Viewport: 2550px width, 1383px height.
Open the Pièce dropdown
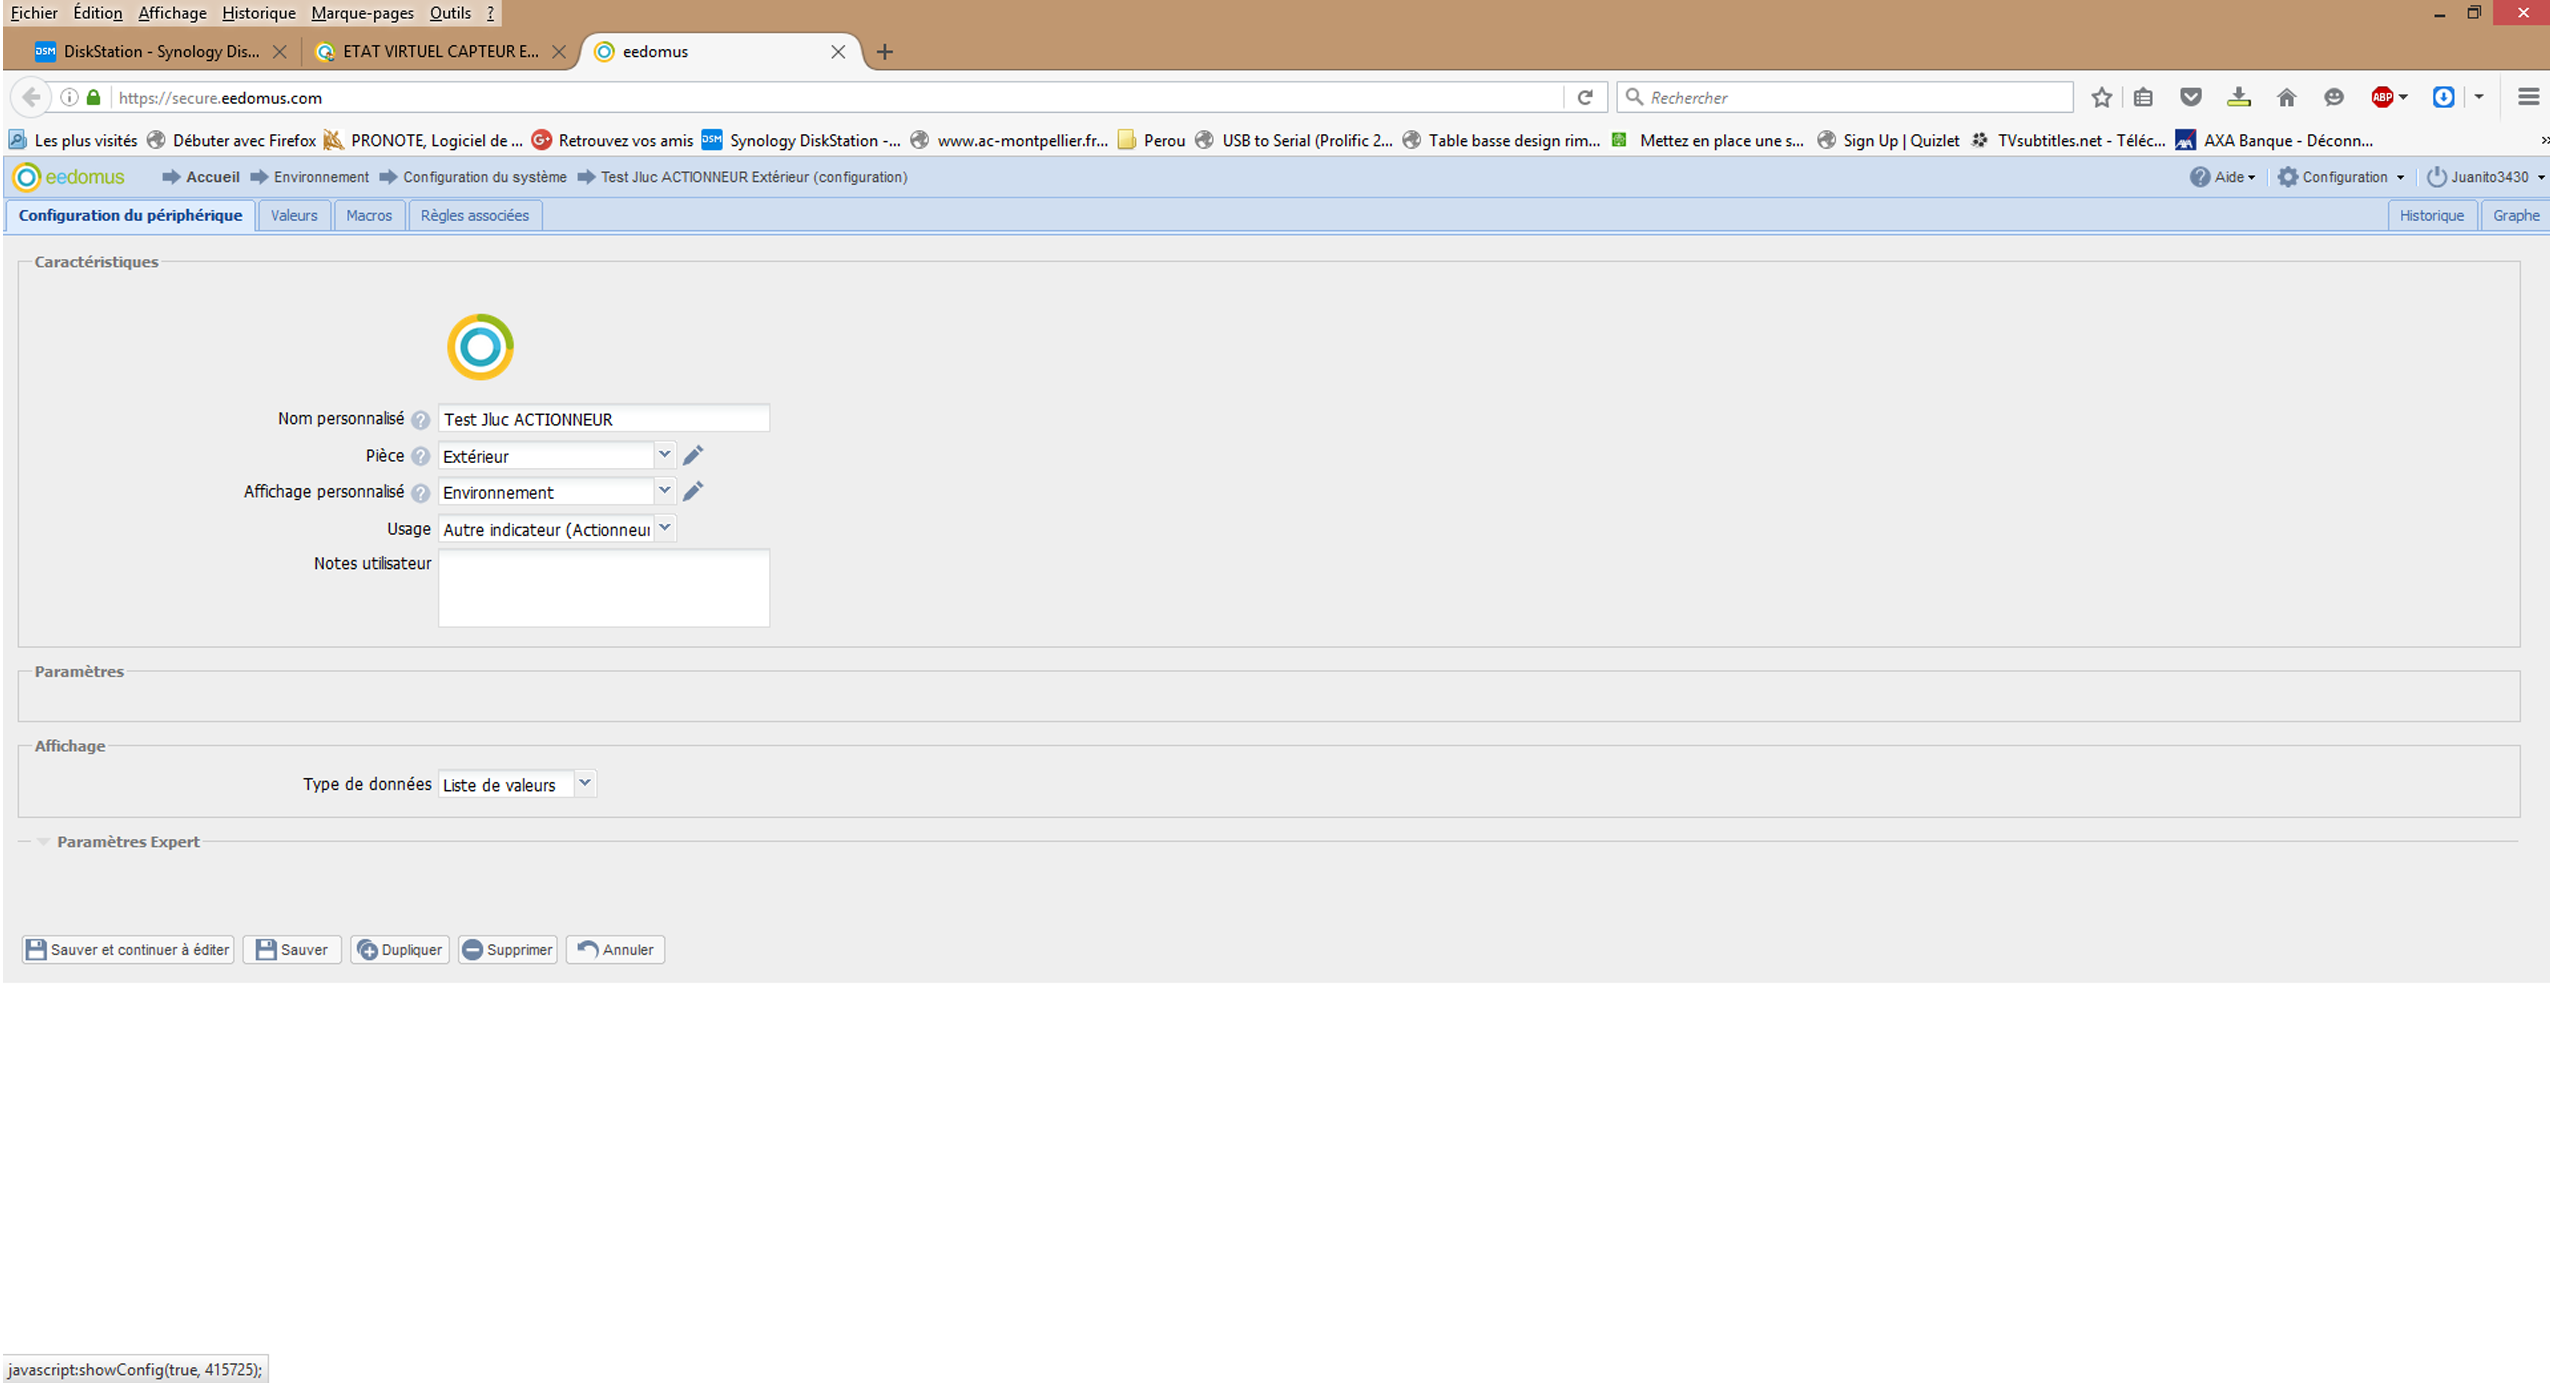point(664,455)
